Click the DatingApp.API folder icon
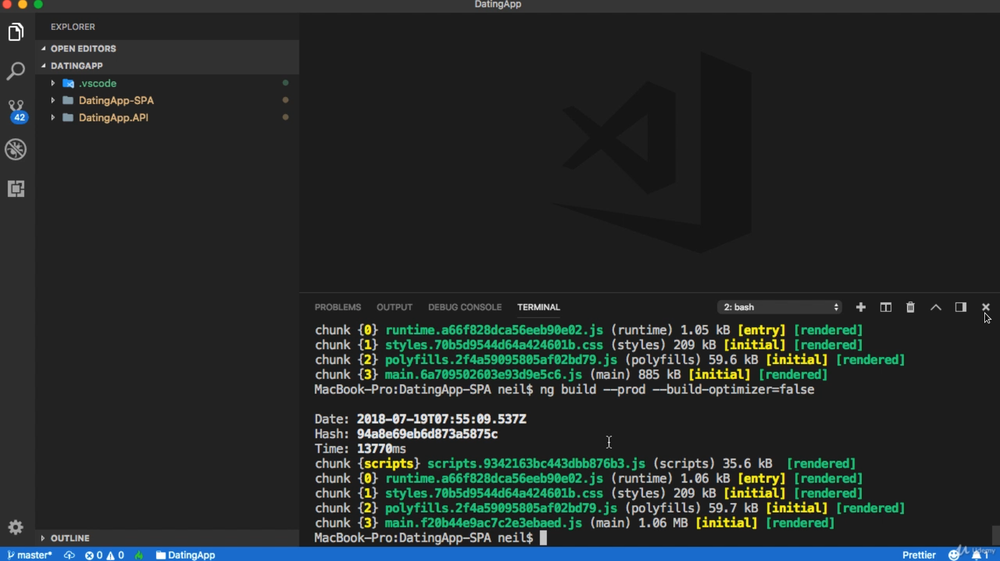The image size is (1000, 561). 68,117
